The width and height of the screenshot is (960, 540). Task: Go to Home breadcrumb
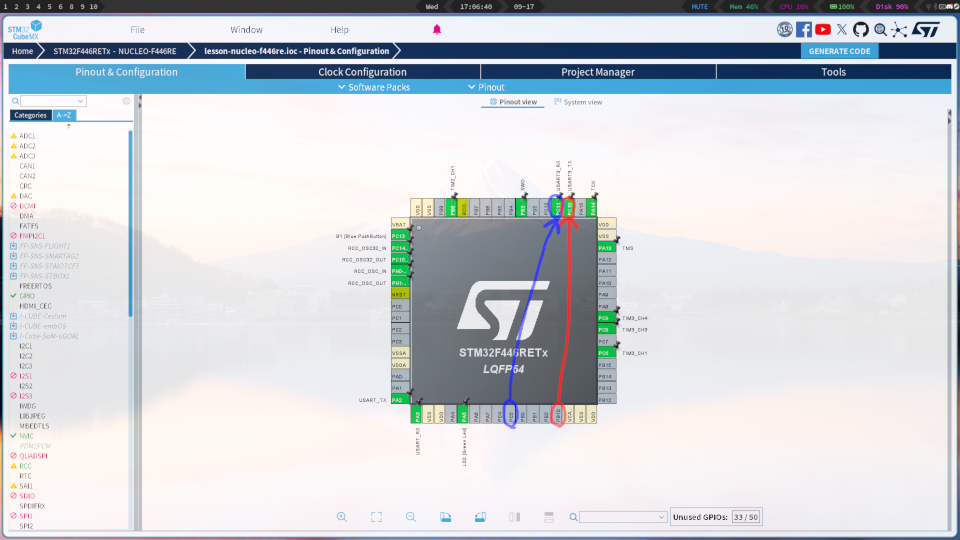(23, 51)
